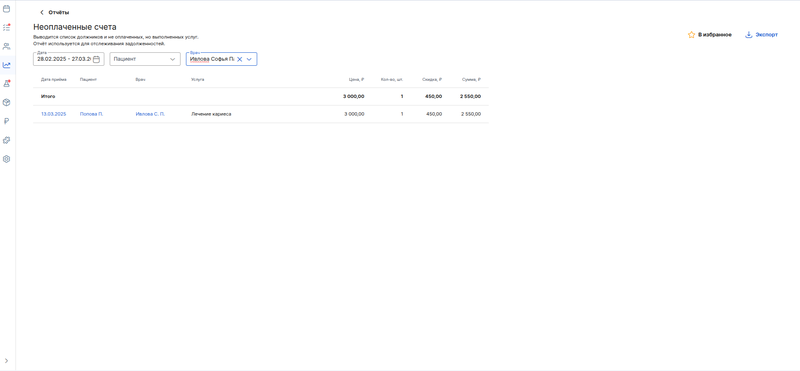Click the star icon for favorites
Image resolution: width=800 pixels, height=371 pixels.
click(x=691, y=35)
